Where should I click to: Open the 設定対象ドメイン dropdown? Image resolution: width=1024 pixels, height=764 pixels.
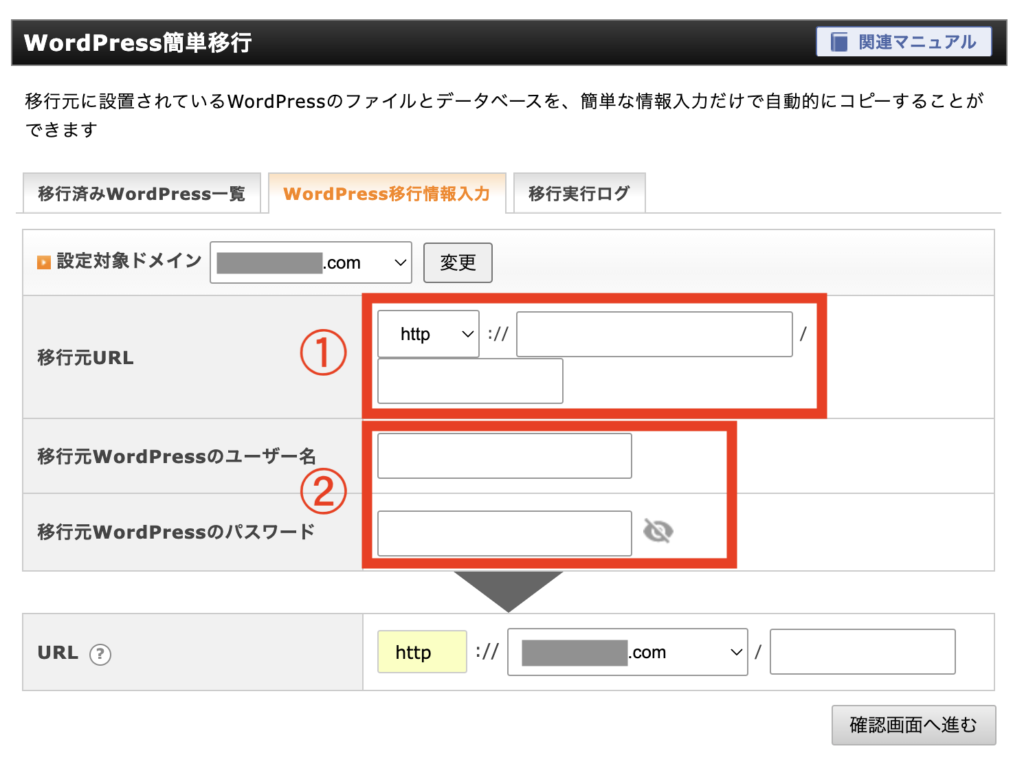coord(311,263)
